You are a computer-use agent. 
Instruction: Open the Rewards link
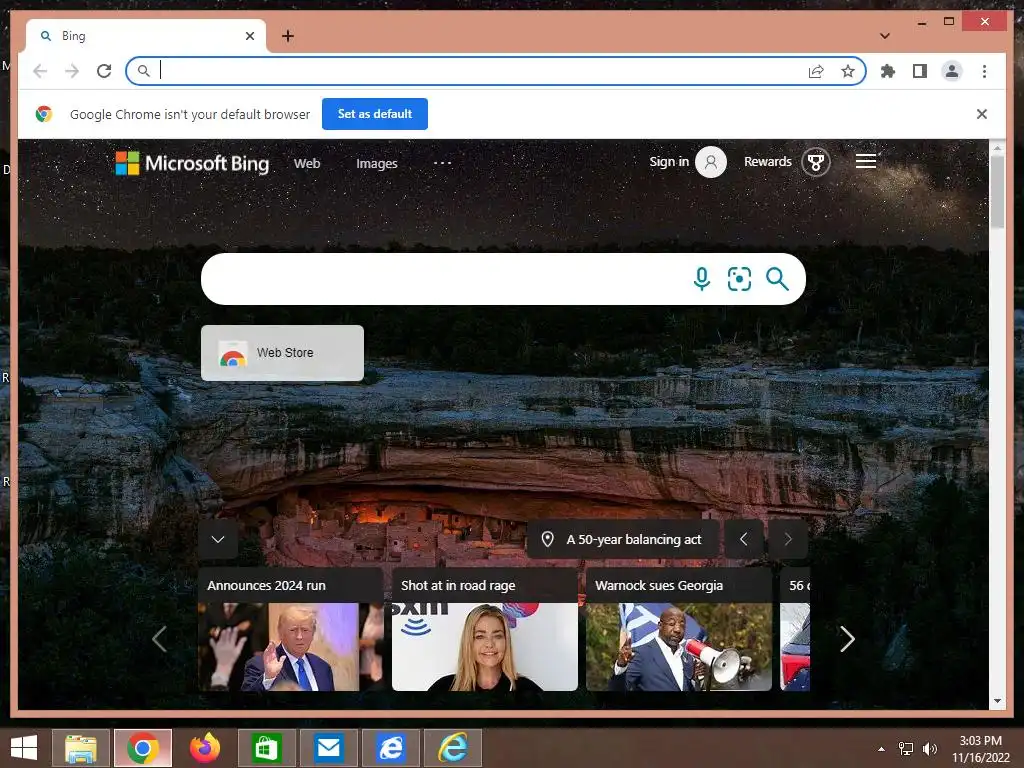[767, 162]
